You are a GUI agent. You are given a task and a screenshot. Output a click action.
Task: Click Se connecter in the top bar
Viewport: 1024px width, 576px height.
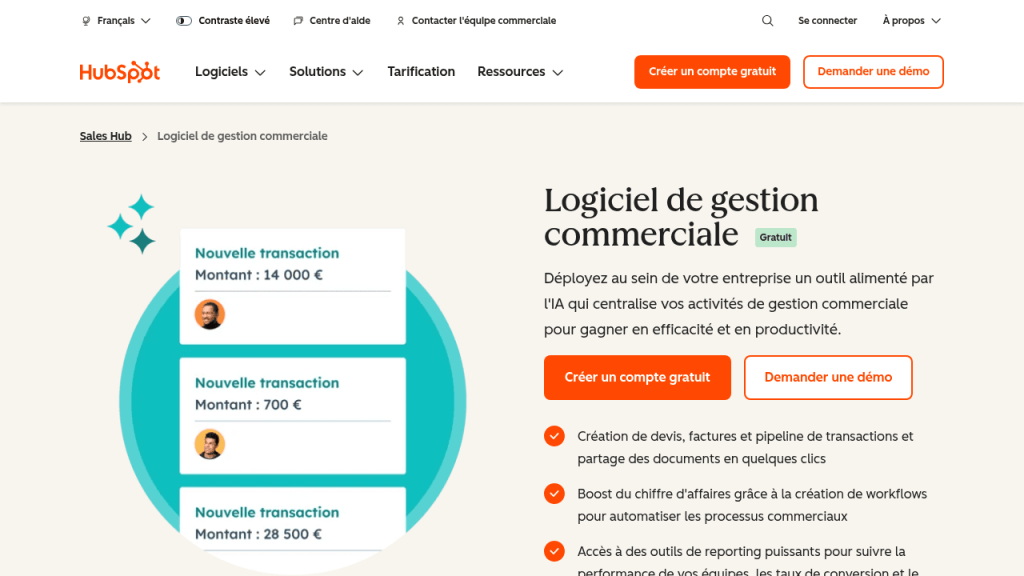click(827, 20)
